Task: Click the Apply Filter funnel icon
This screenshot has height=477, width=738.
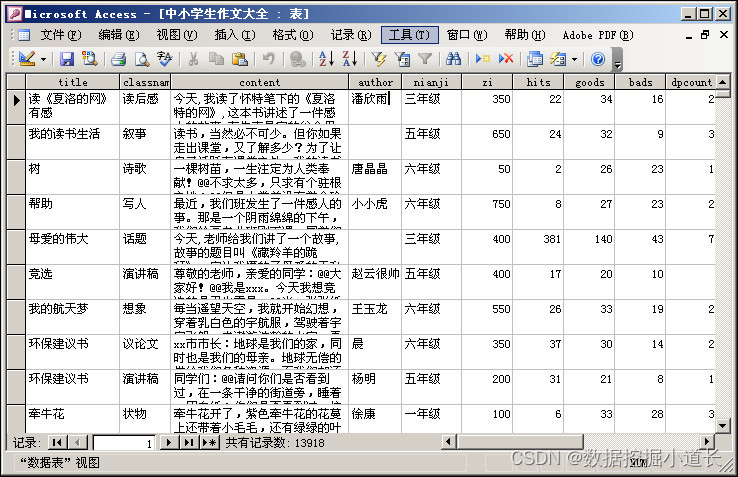Action: coord(425,59)
